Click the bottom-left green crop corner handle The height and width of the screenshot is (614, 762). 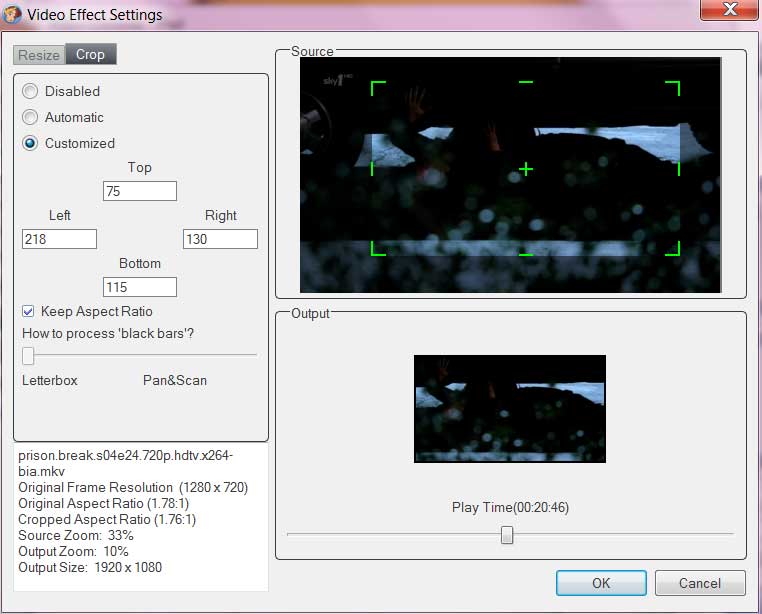[378, 248]
